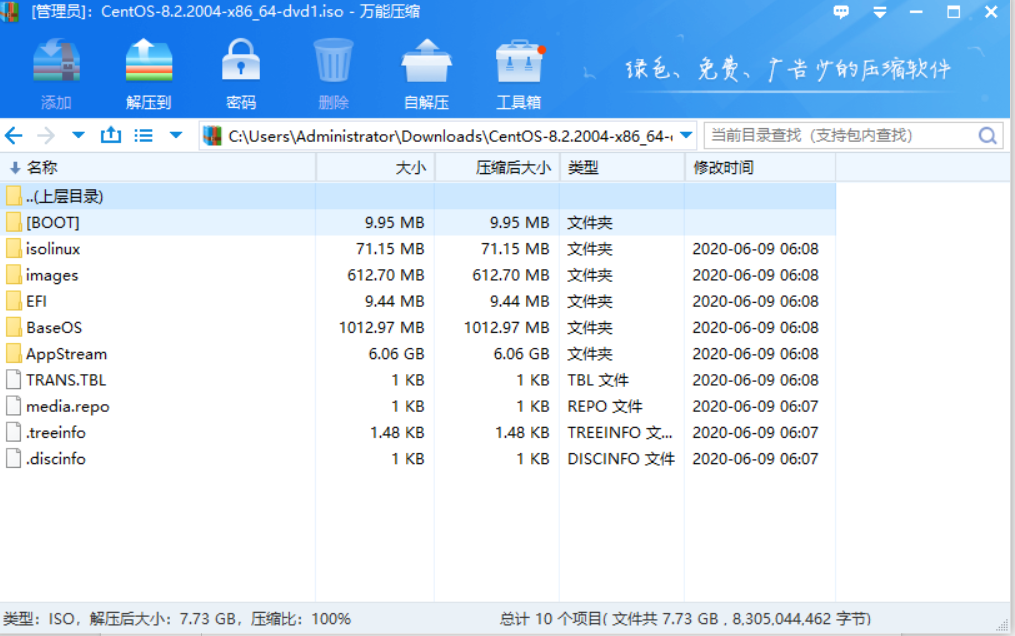Screen dimensions: 1015x636
Task: Select the EFI folder
Action: pyautogui.click(x=418, y=301)
